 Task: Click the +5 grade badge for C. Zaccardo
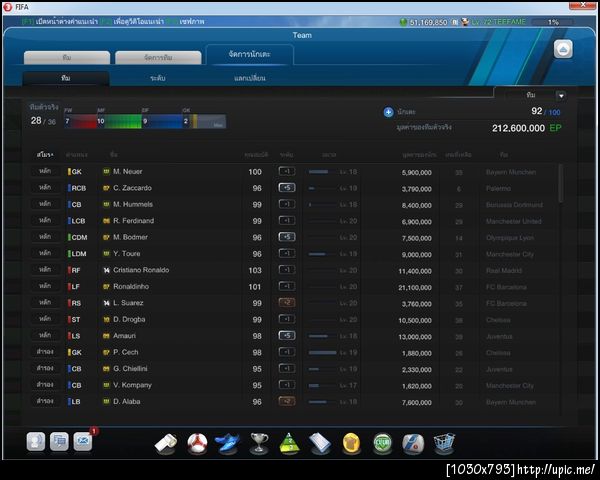(x=287, y=188)
